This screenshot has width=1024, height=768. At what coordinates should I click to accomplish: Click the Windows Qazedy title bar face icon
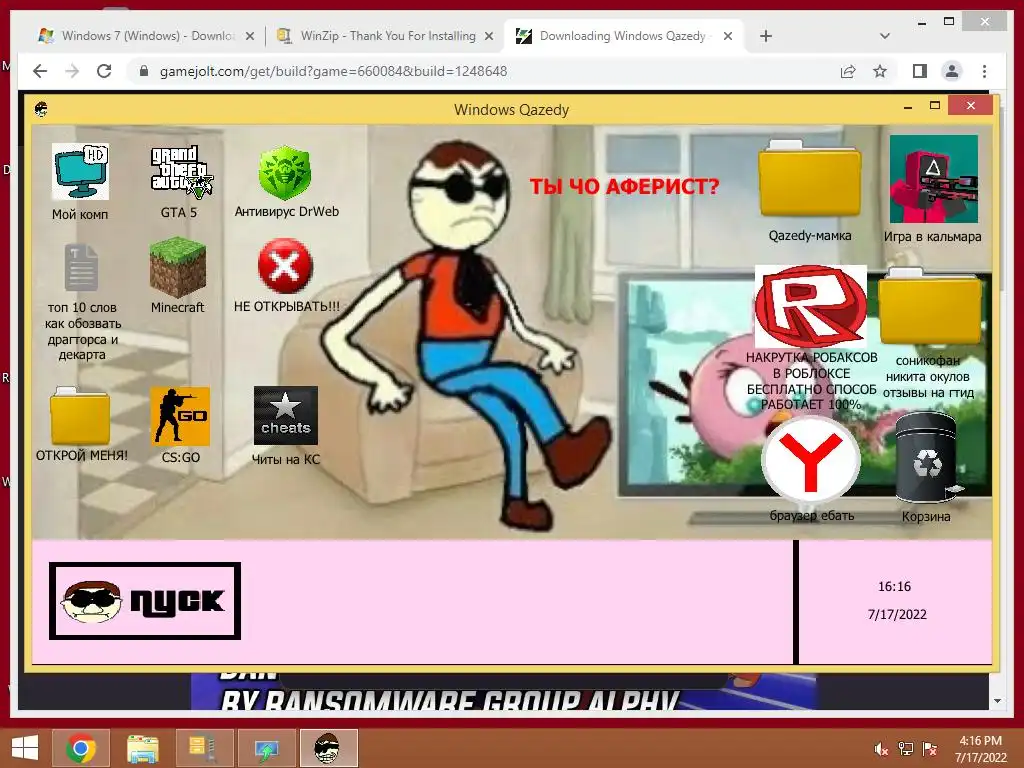[x=41, y=109]
